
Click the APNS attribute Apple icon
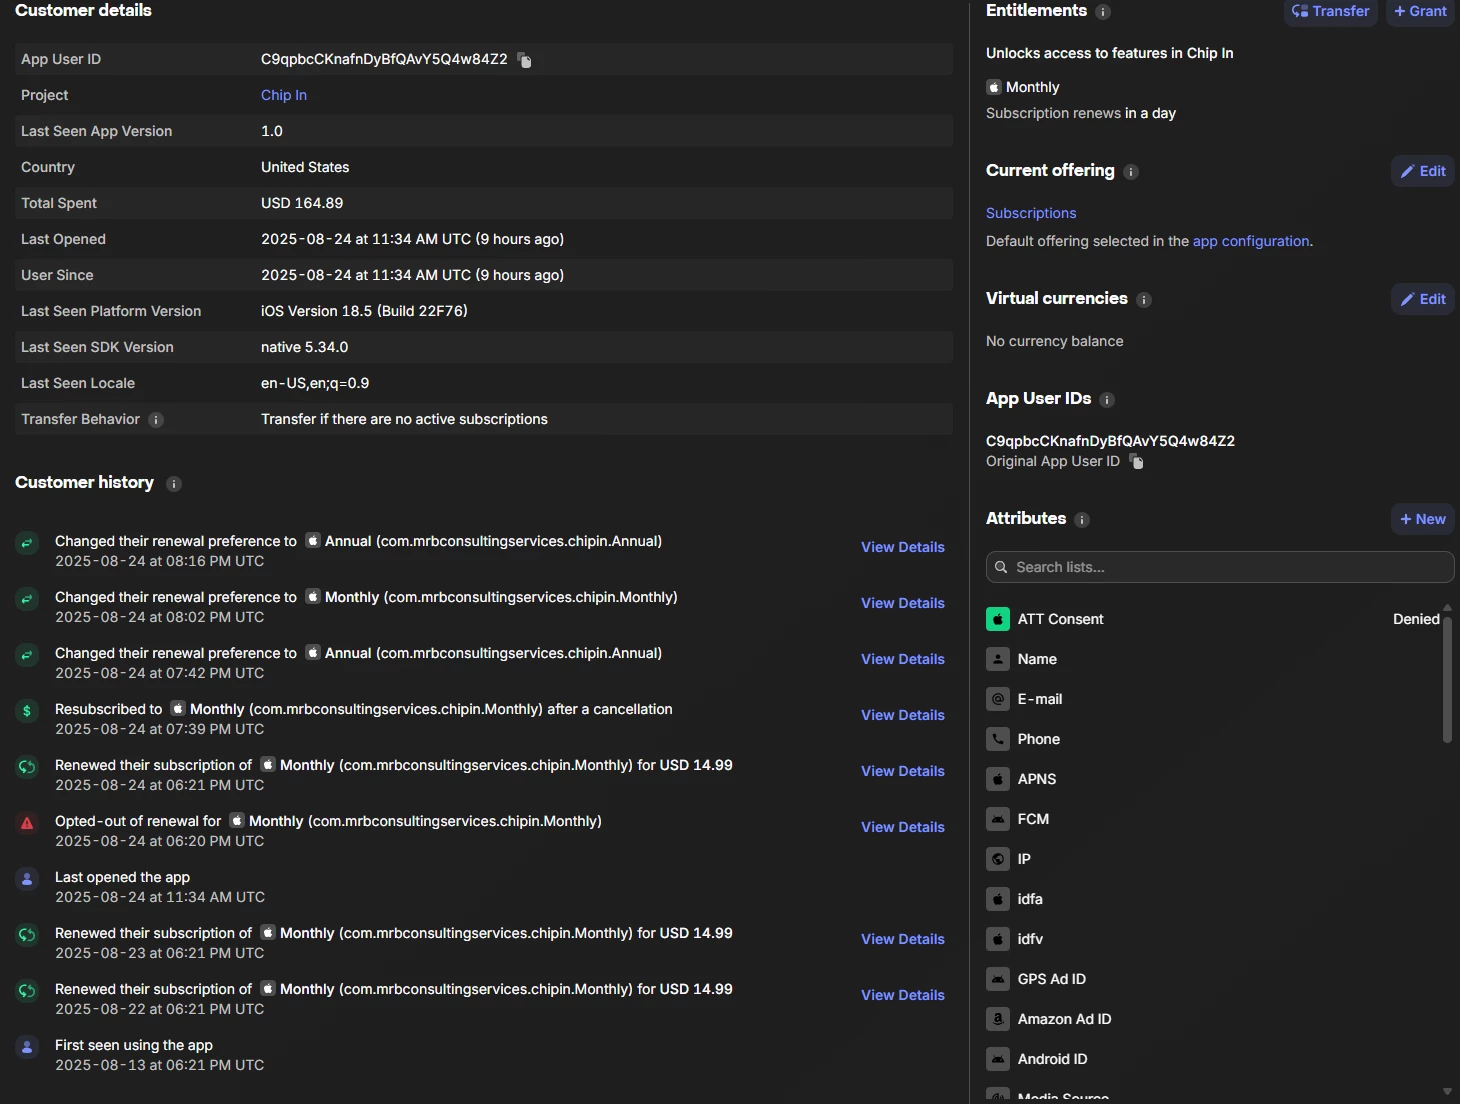pos(998,779)
